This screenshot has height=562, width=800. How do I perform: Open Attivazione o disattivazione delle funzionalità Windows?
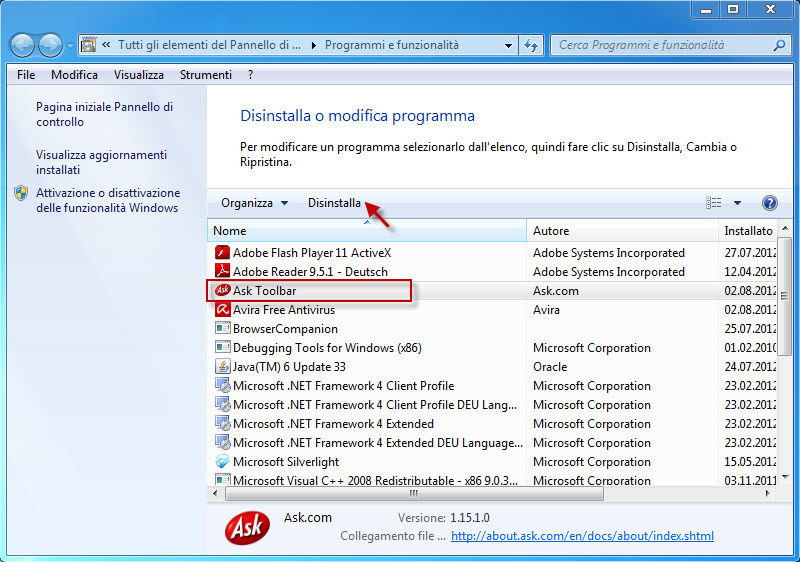108,200
